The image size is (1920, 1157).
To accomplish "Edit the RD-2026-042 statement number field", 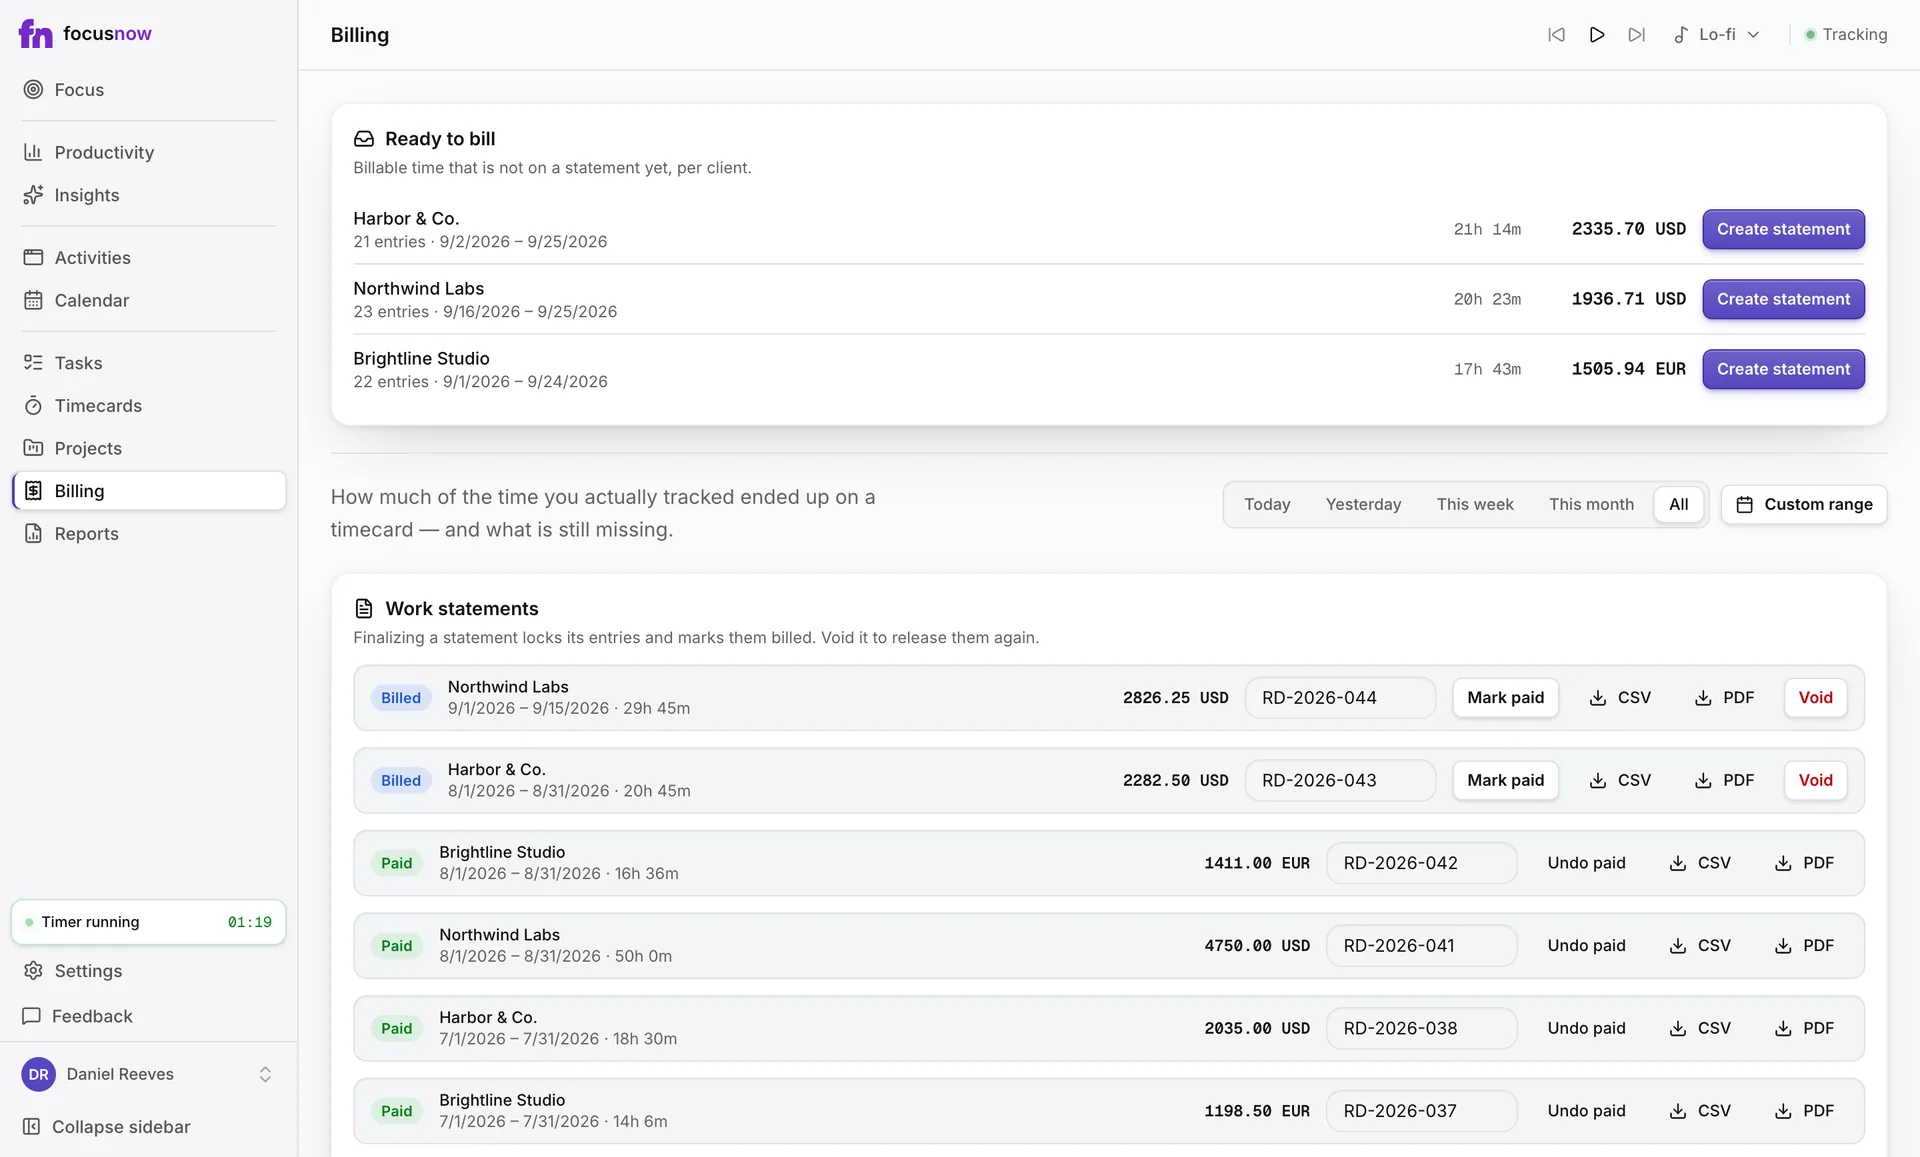I will point(1421,863).
